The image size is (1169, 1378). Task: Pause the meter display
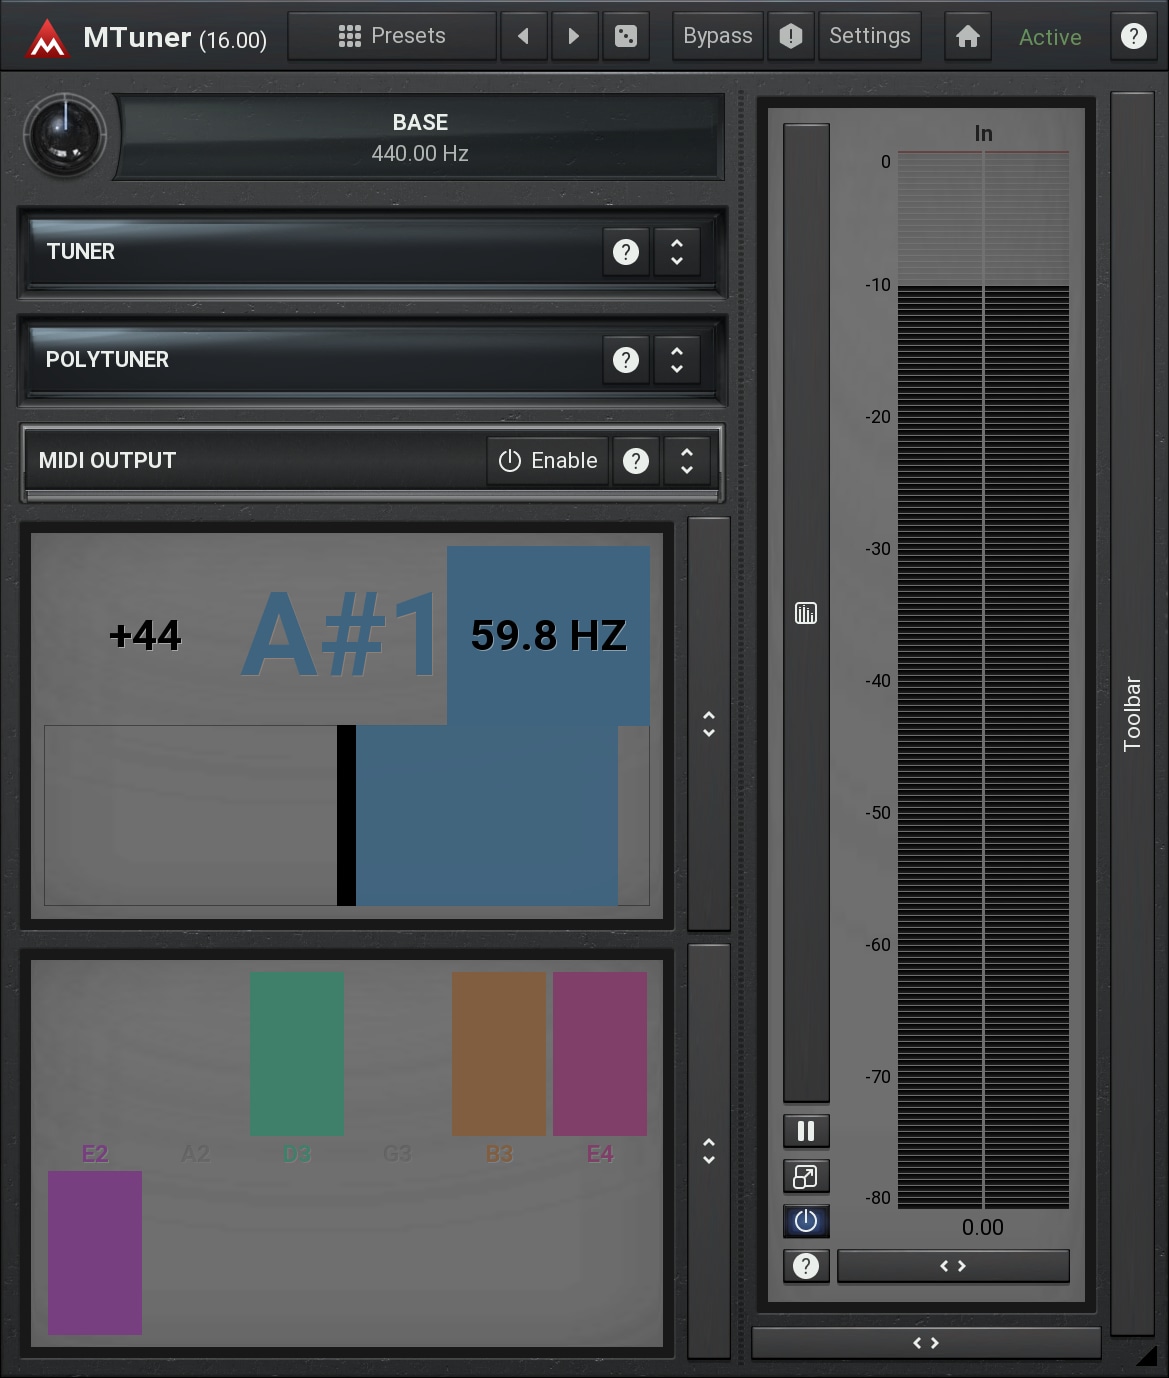[x=806, y=1131]
